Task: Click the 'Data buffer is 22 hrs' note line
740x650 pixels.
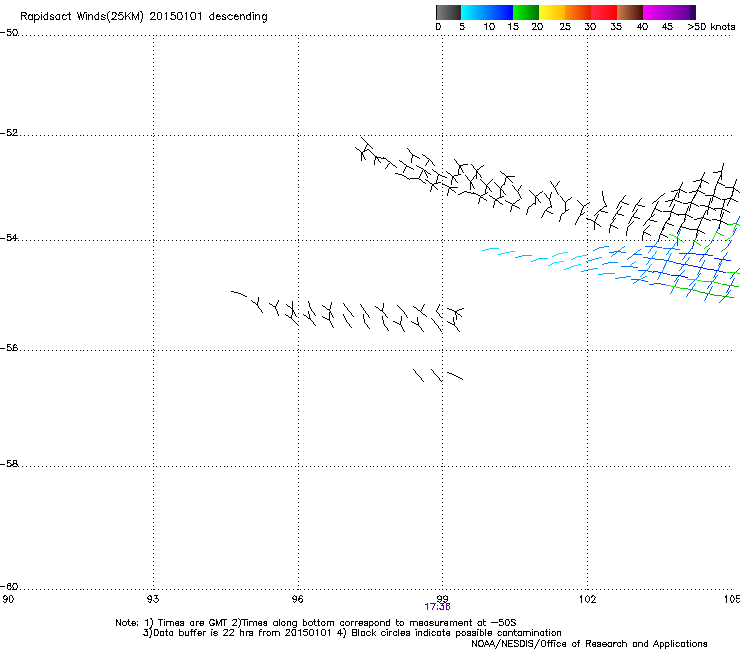Action: [x=352, y=633]
